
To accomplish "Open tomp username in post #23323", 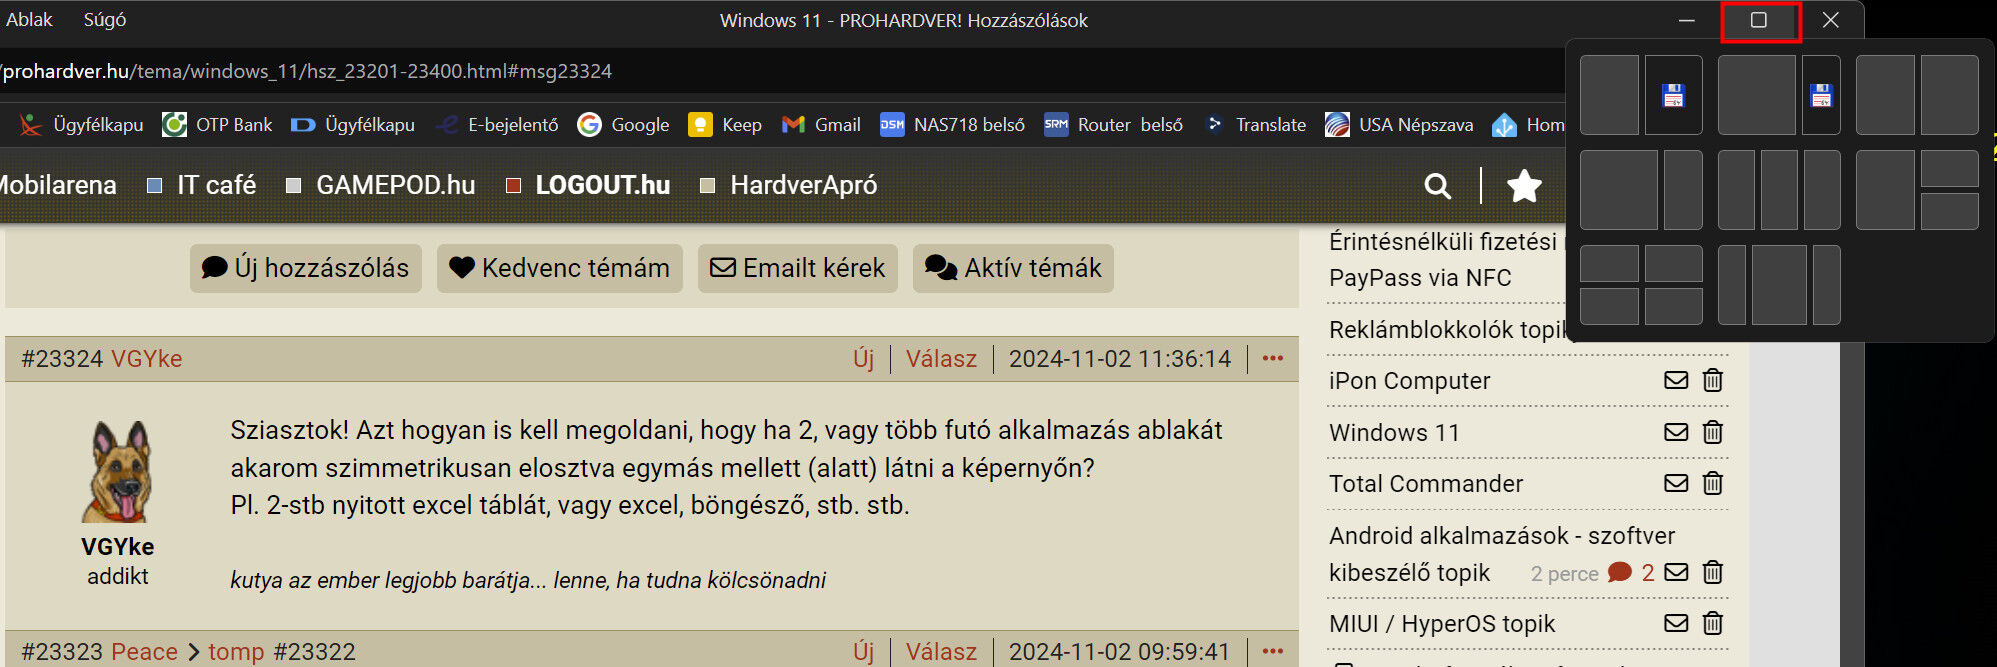I will [236, 652].
